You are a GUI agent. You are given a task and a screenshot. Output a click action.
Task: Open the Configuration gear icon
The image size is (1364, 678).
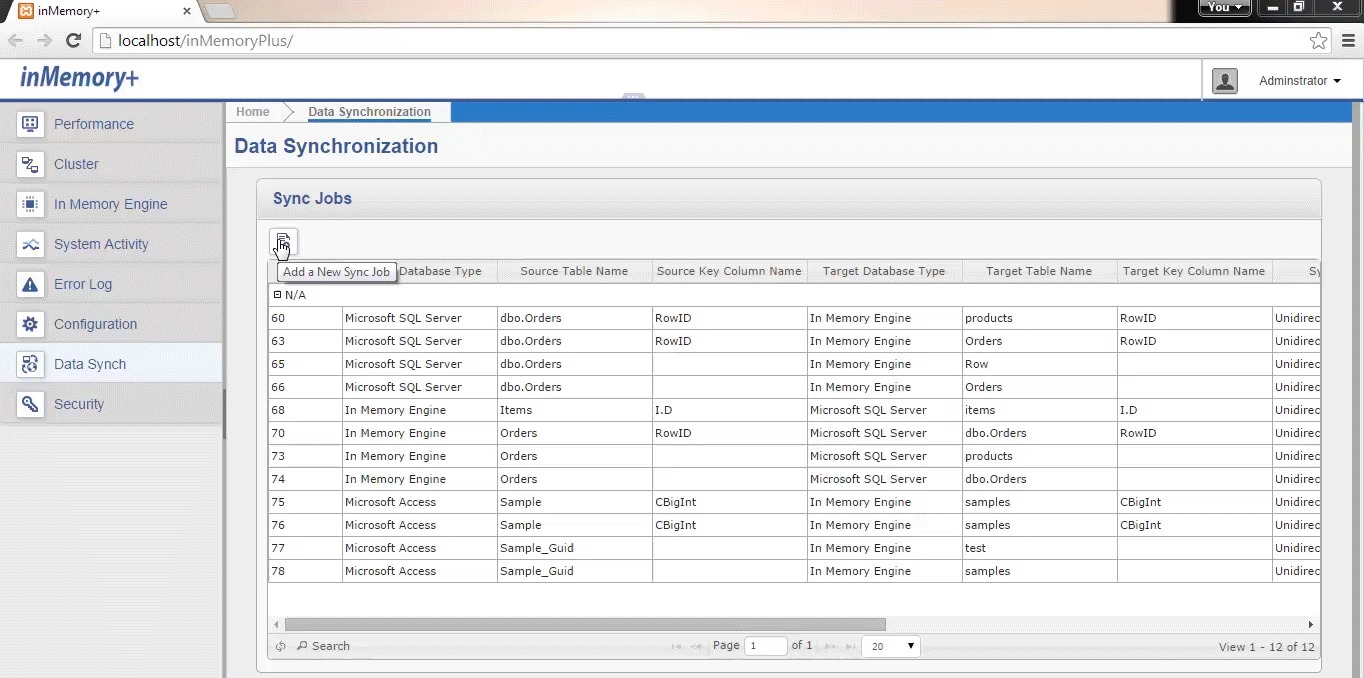tap(30, 324)
